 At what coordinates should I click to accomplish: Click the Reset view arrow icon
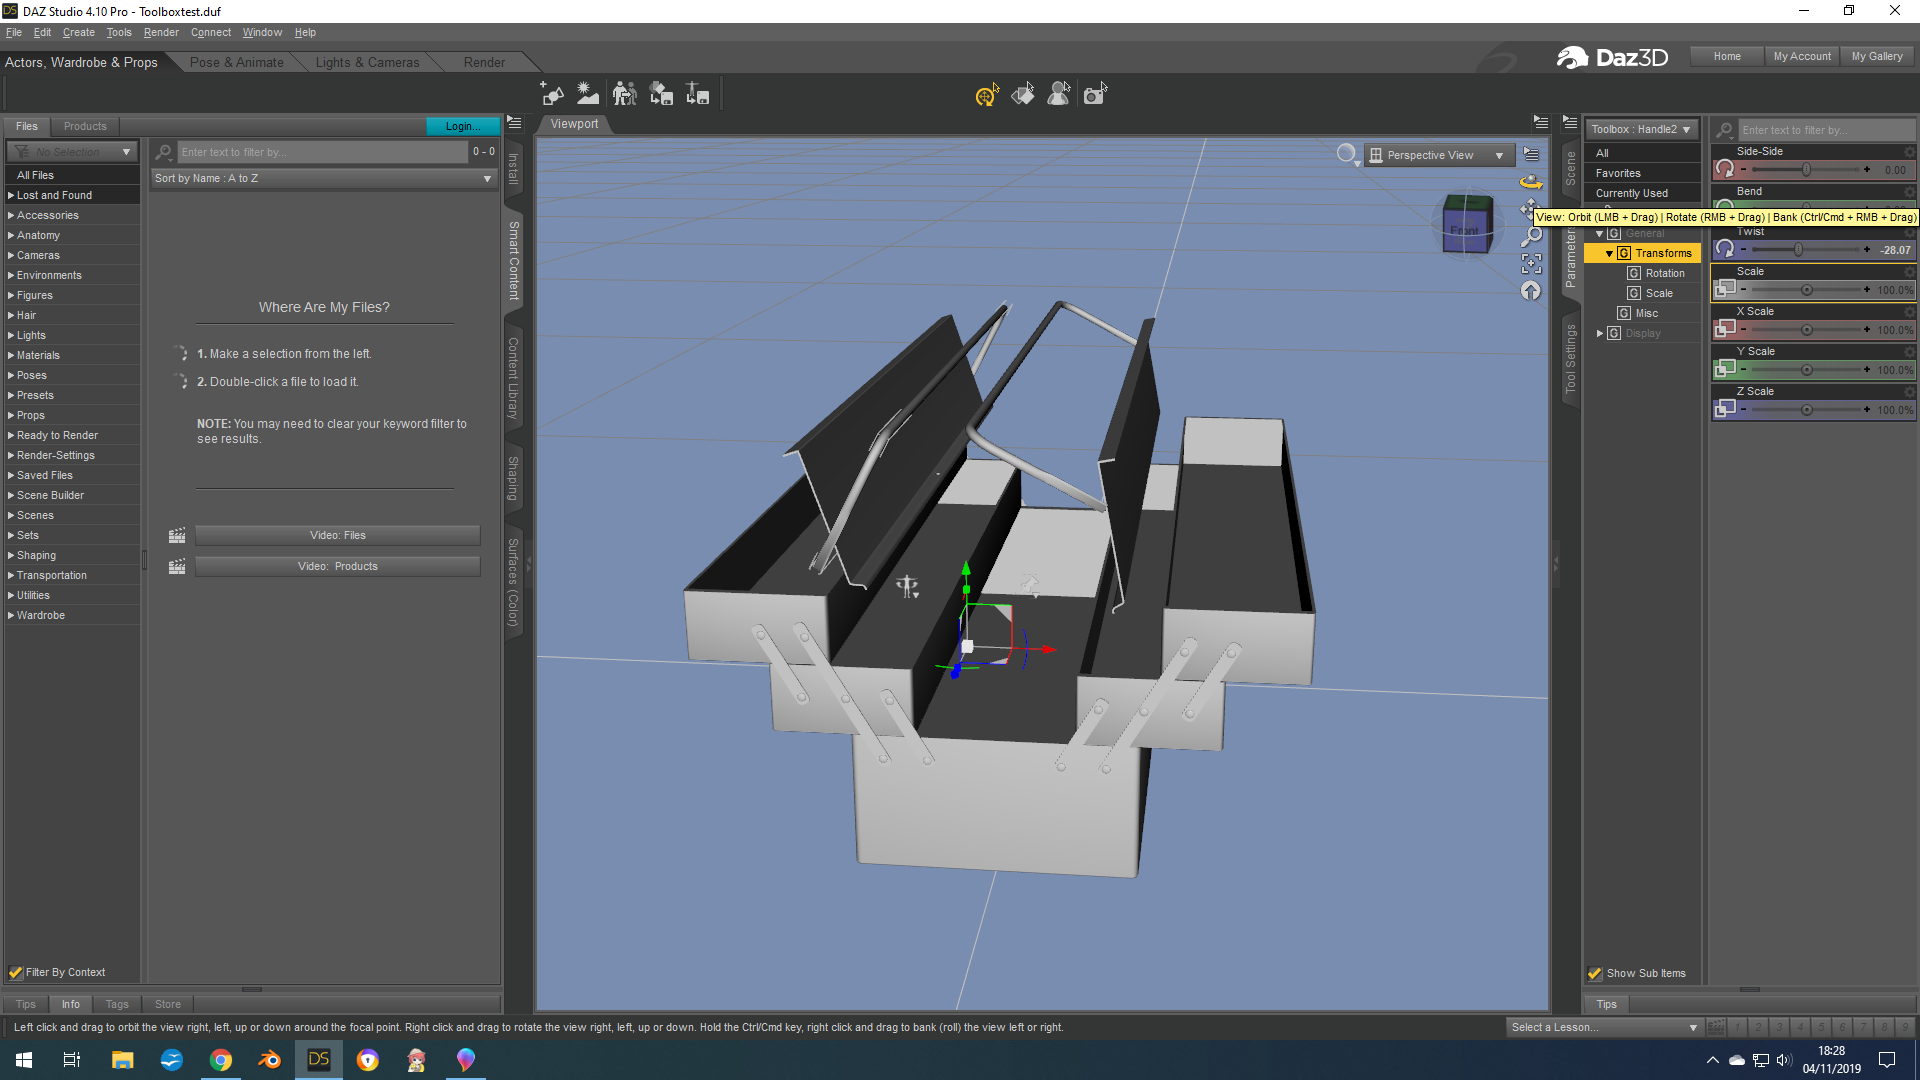click(1531, 291)
